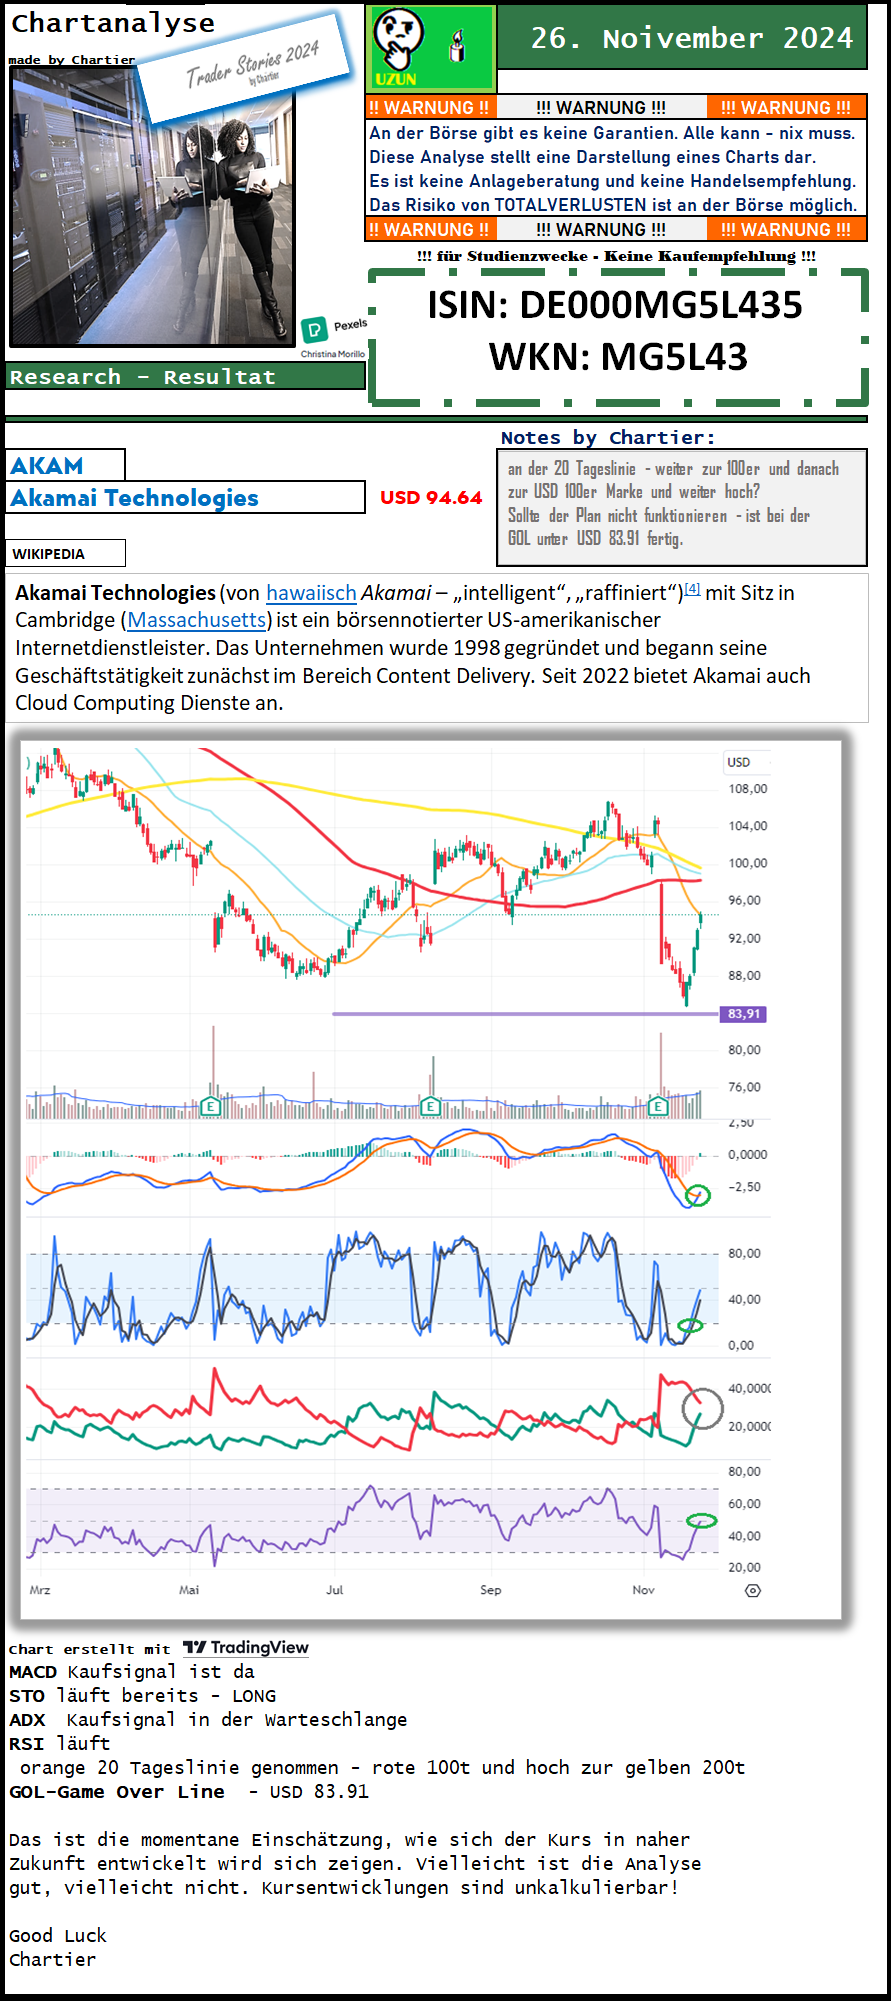891x2001 pixels.
Task: Click the earnings E marker near November
Action: click(x=658, y=1106)
